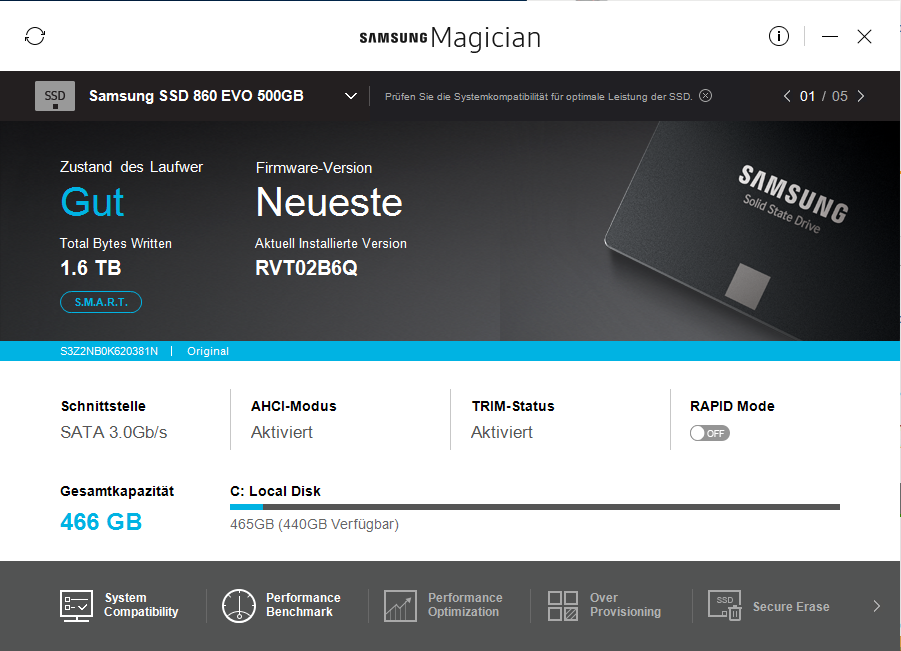Minimize the Samsung Magician window
The height and width of the screenshot is (651, 901).
point(830,37)
